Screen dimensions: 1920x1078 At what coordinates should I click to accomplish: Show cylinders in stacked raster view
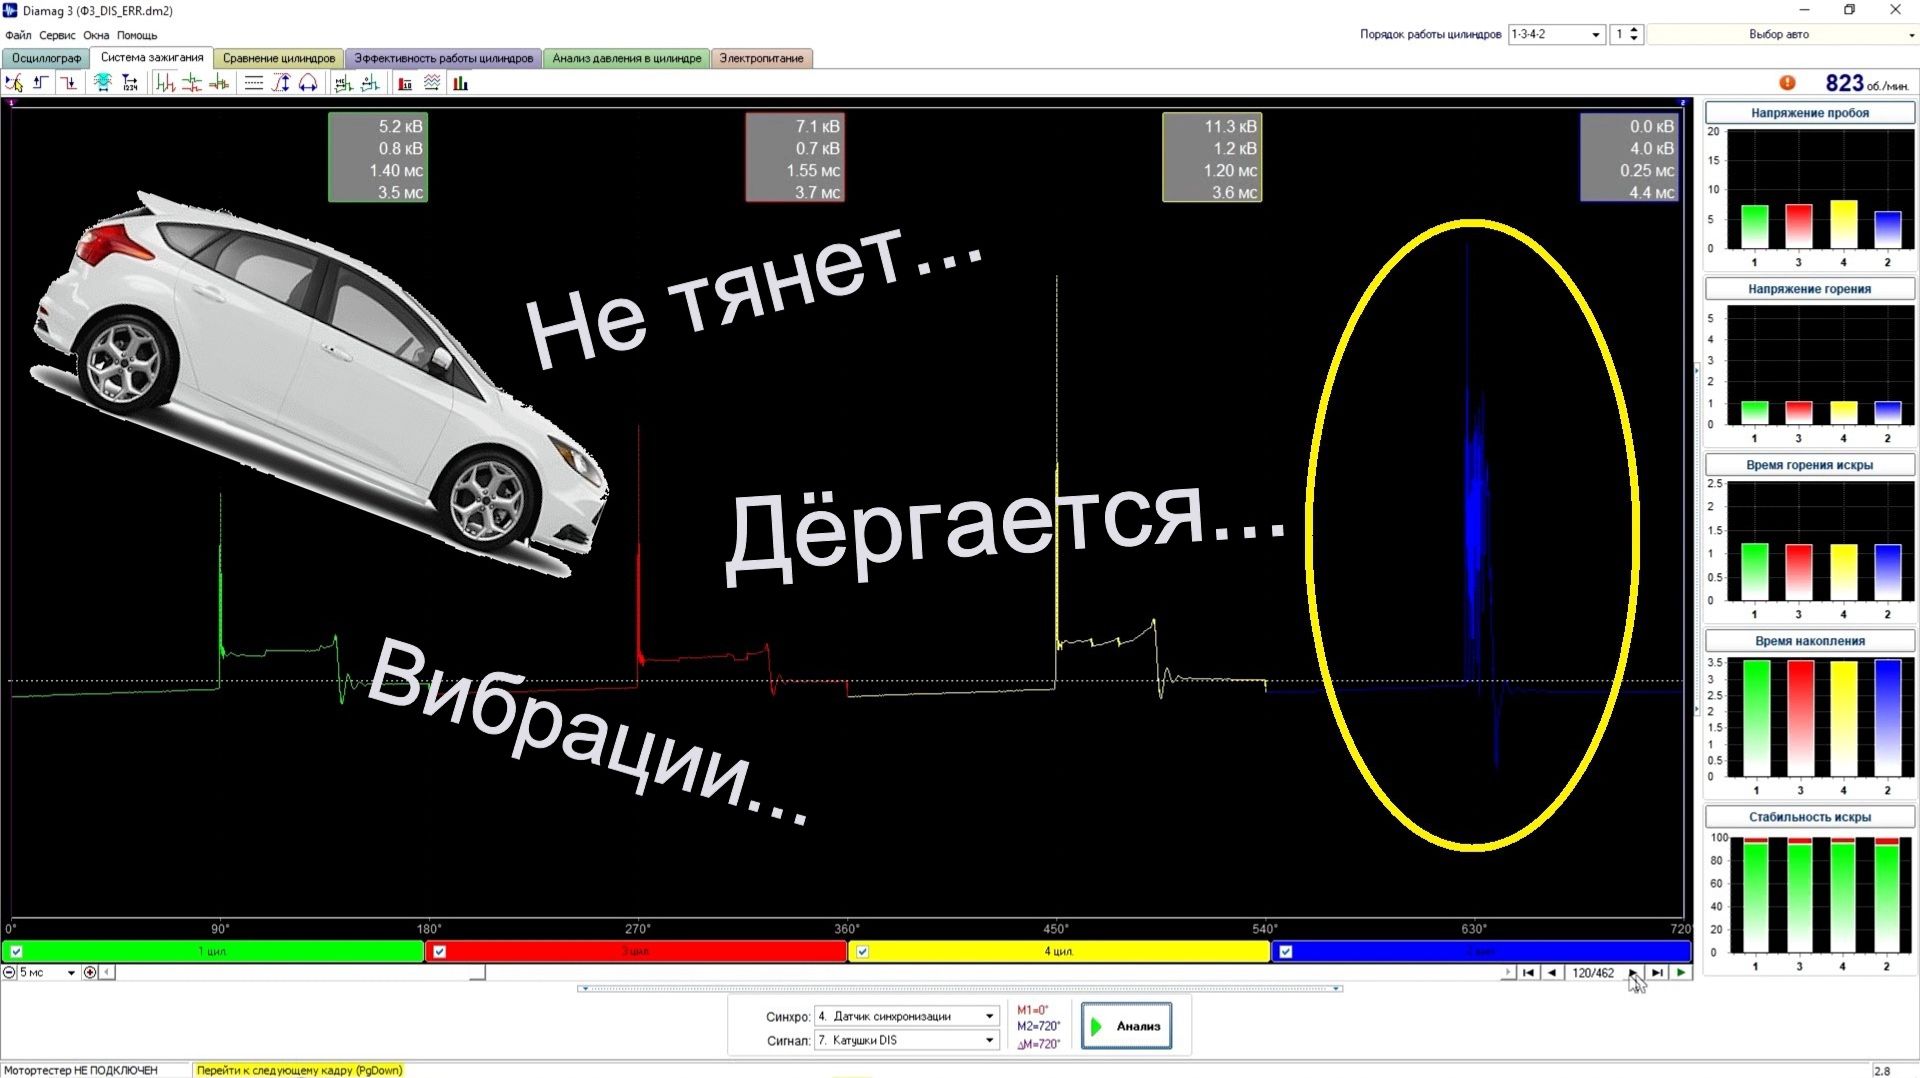192,83
